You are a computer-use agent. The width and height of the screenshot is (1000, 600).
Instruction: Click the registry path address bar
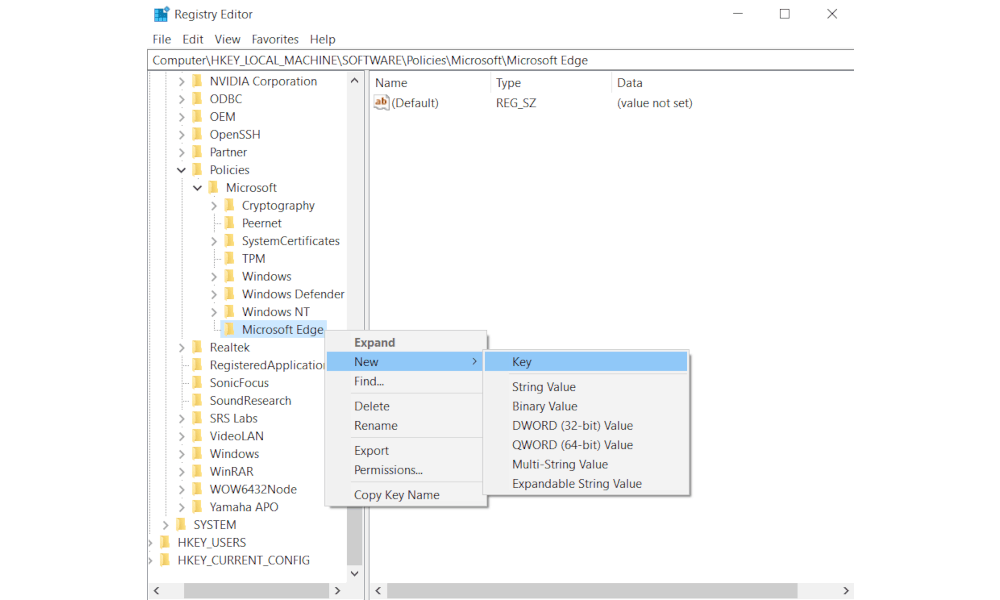[x=501, y=61]
